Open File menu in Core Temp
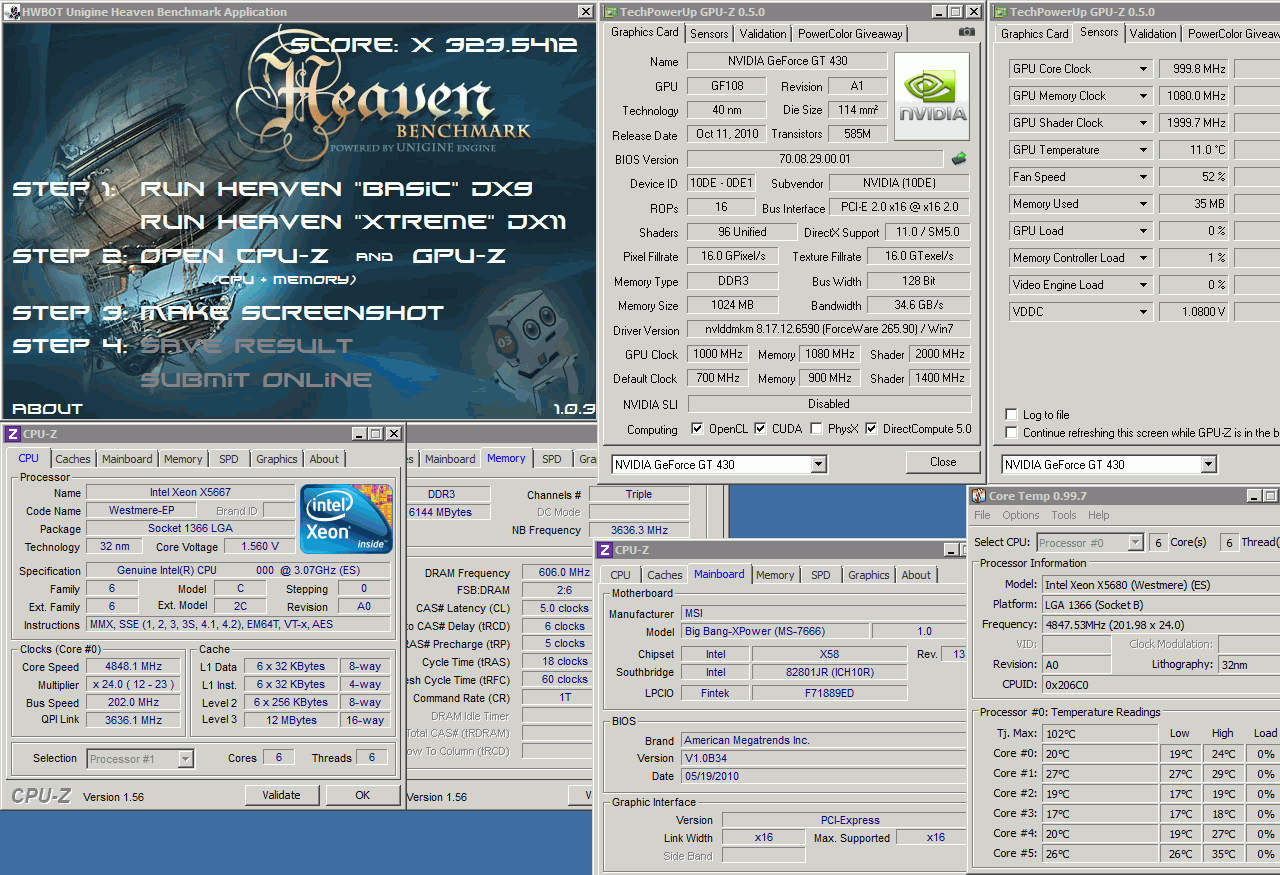The height and width of the screenshot is (875, 1280). pos(982,515)
